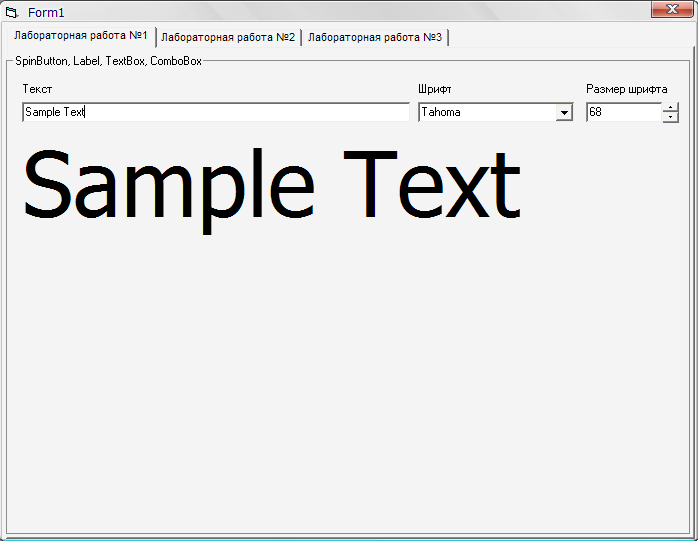Click the Sample Text input field

(216, 112)
